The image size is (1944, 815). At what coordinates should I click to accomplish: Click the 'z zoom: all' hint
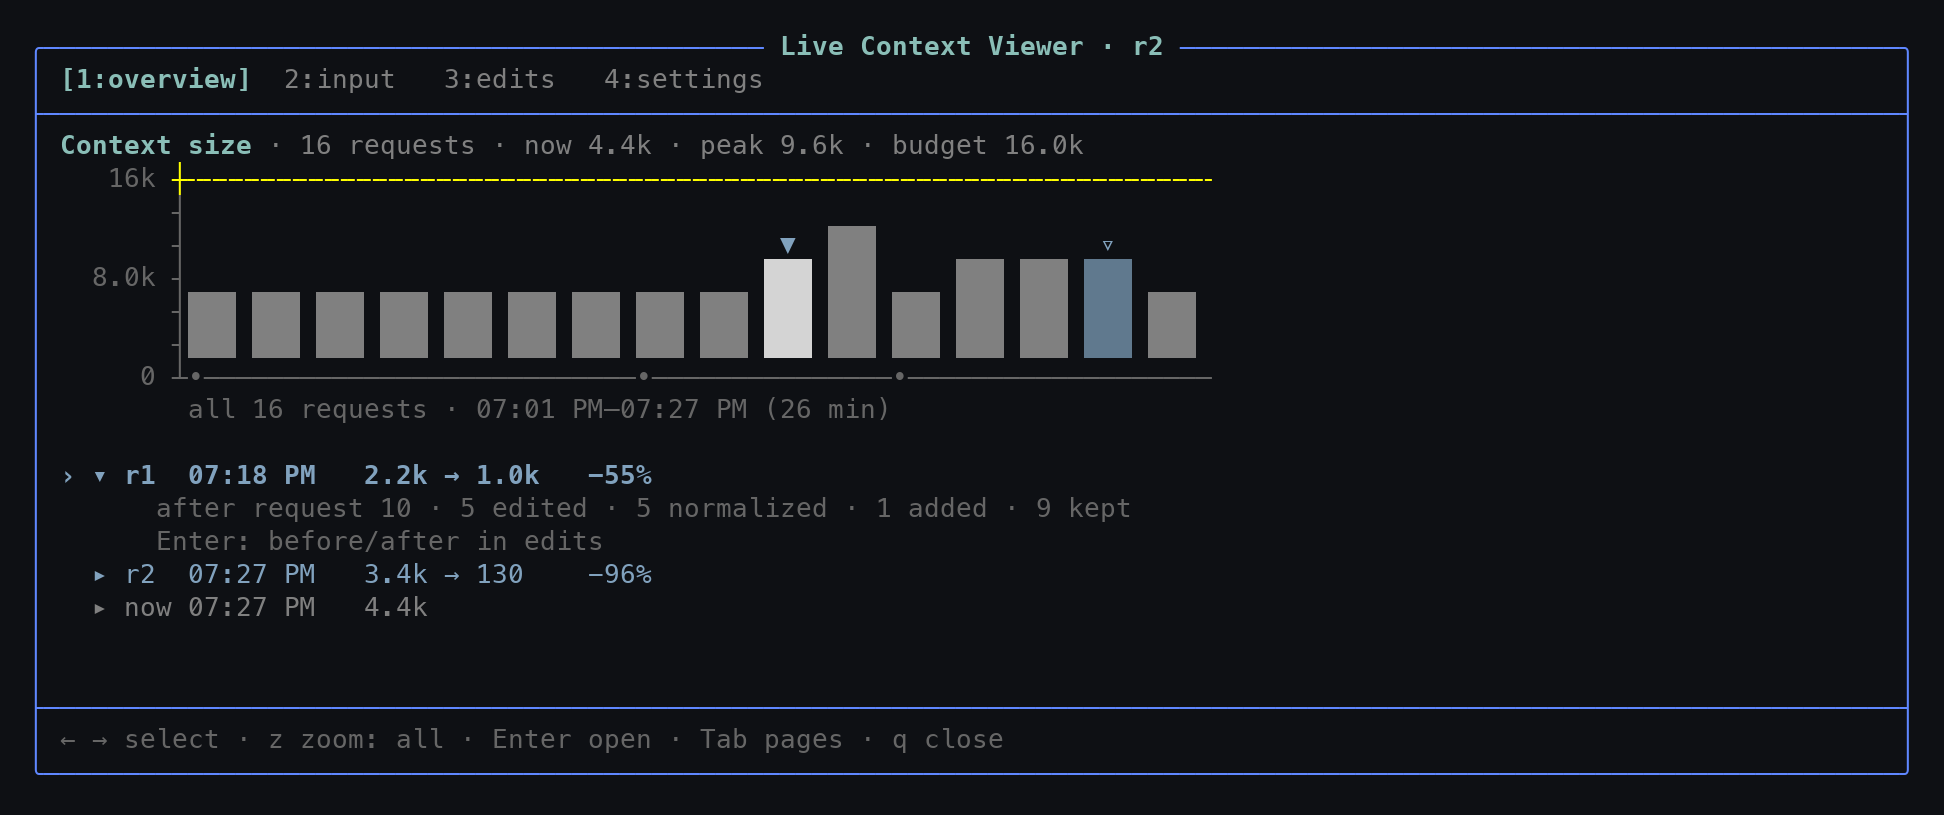pyautogui.click(x=356, y=739)
